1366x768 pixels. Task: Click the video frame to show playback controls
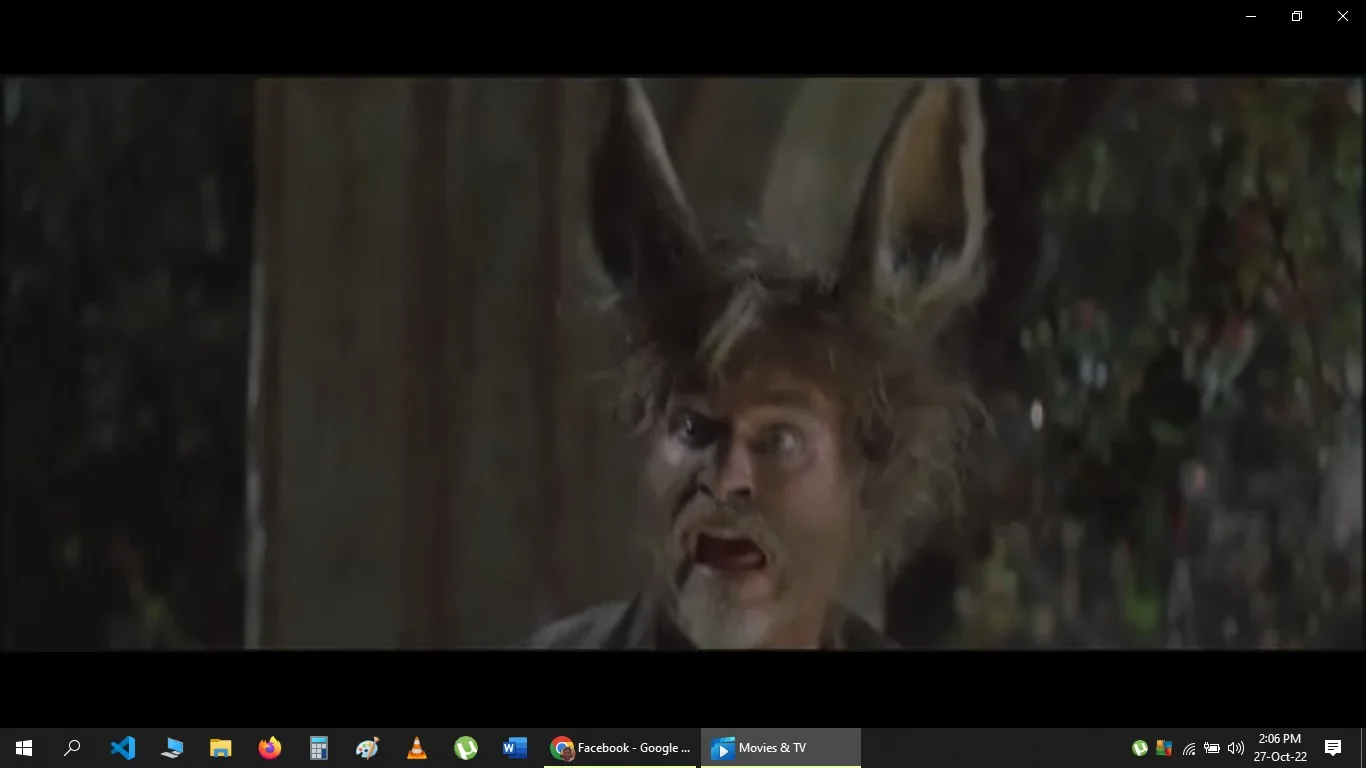(683, 364)
